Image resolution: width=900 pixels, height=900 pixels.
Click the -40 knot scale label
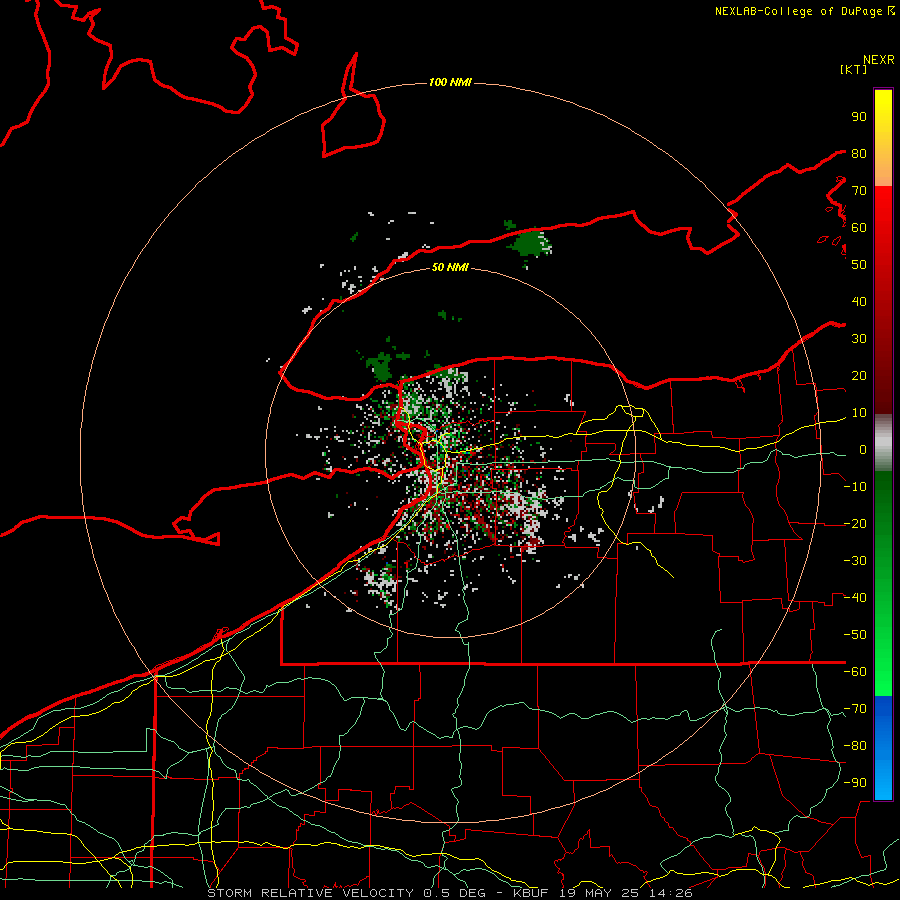pos(855,598)
